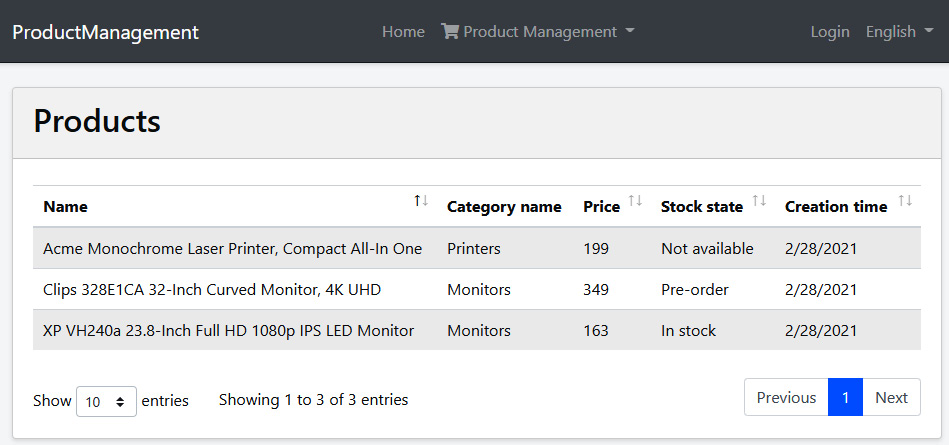Click the Previous pagination button
Screen dimensions: 949x445
[786, 397]
